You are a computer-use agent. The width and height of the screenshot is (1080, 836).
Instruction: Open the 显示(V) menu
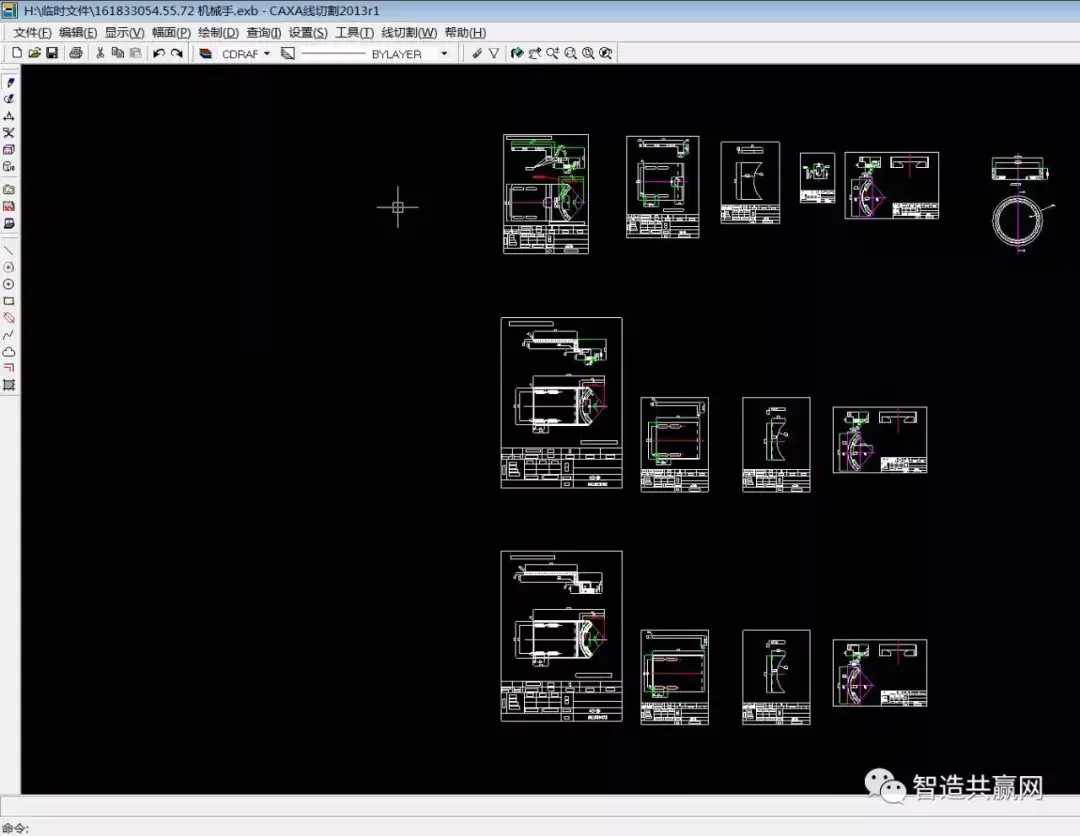point(124,32)
